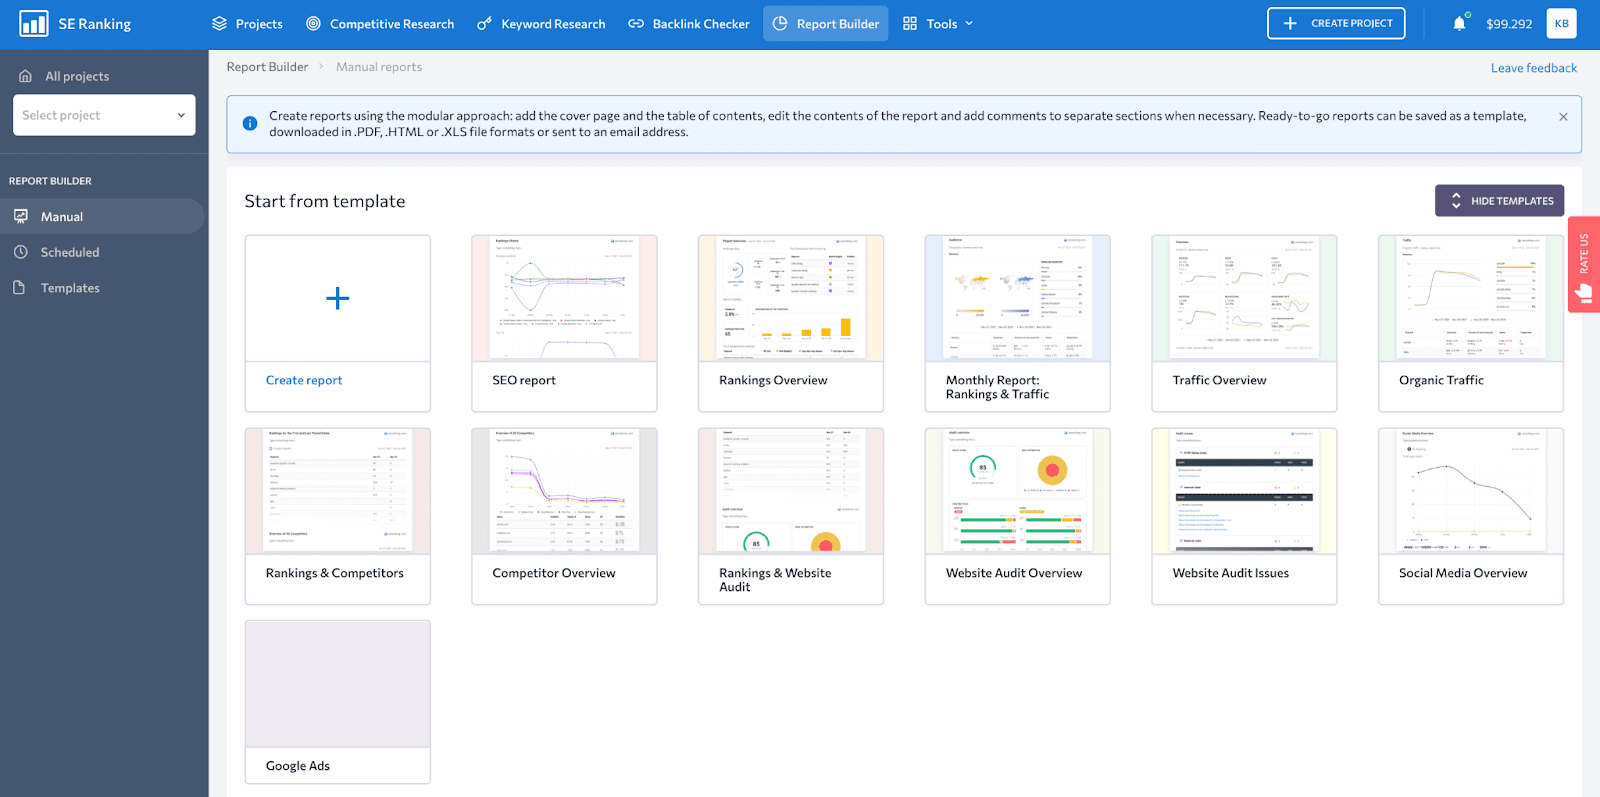This screenshot has width=1600, height=797.
Task: Click the SEO report label
Action: pyautogui.click(x=524, y=380)
